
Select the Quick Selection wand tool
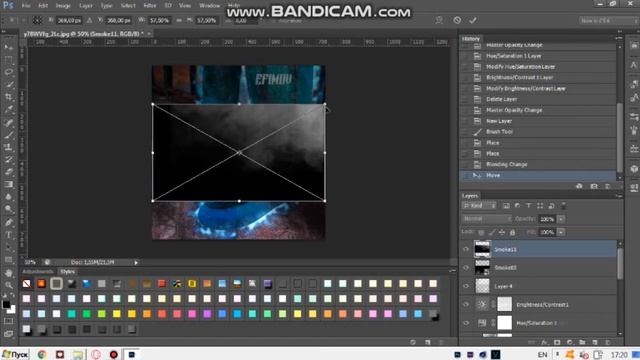pyautogui.click(x=9, y=85)
